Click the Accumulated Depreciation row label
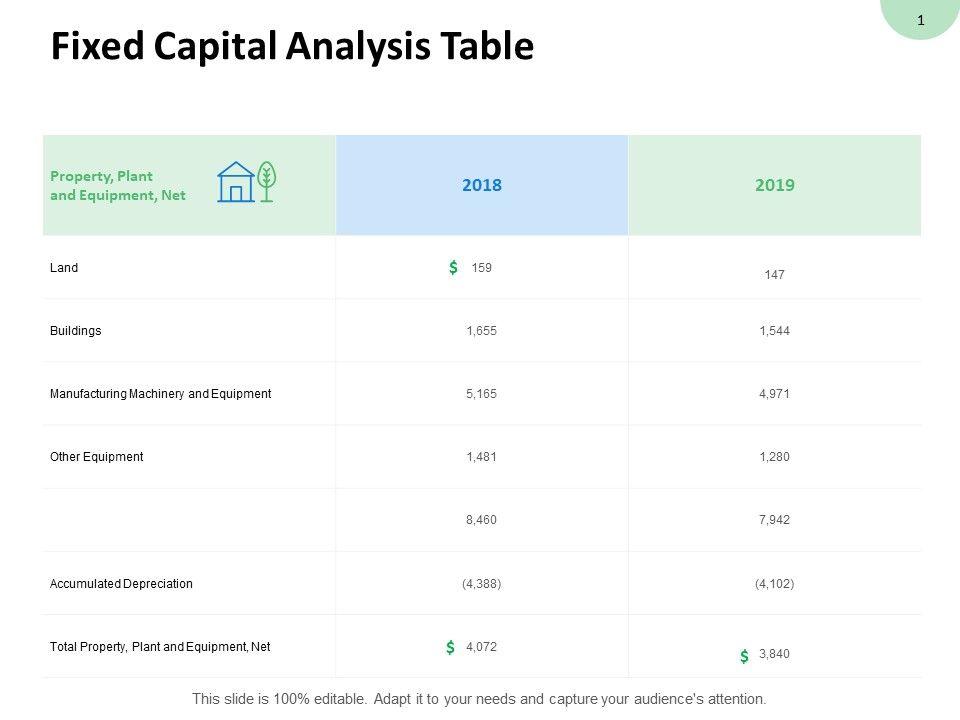Screen dimensions: 960x720 (121, 583)
